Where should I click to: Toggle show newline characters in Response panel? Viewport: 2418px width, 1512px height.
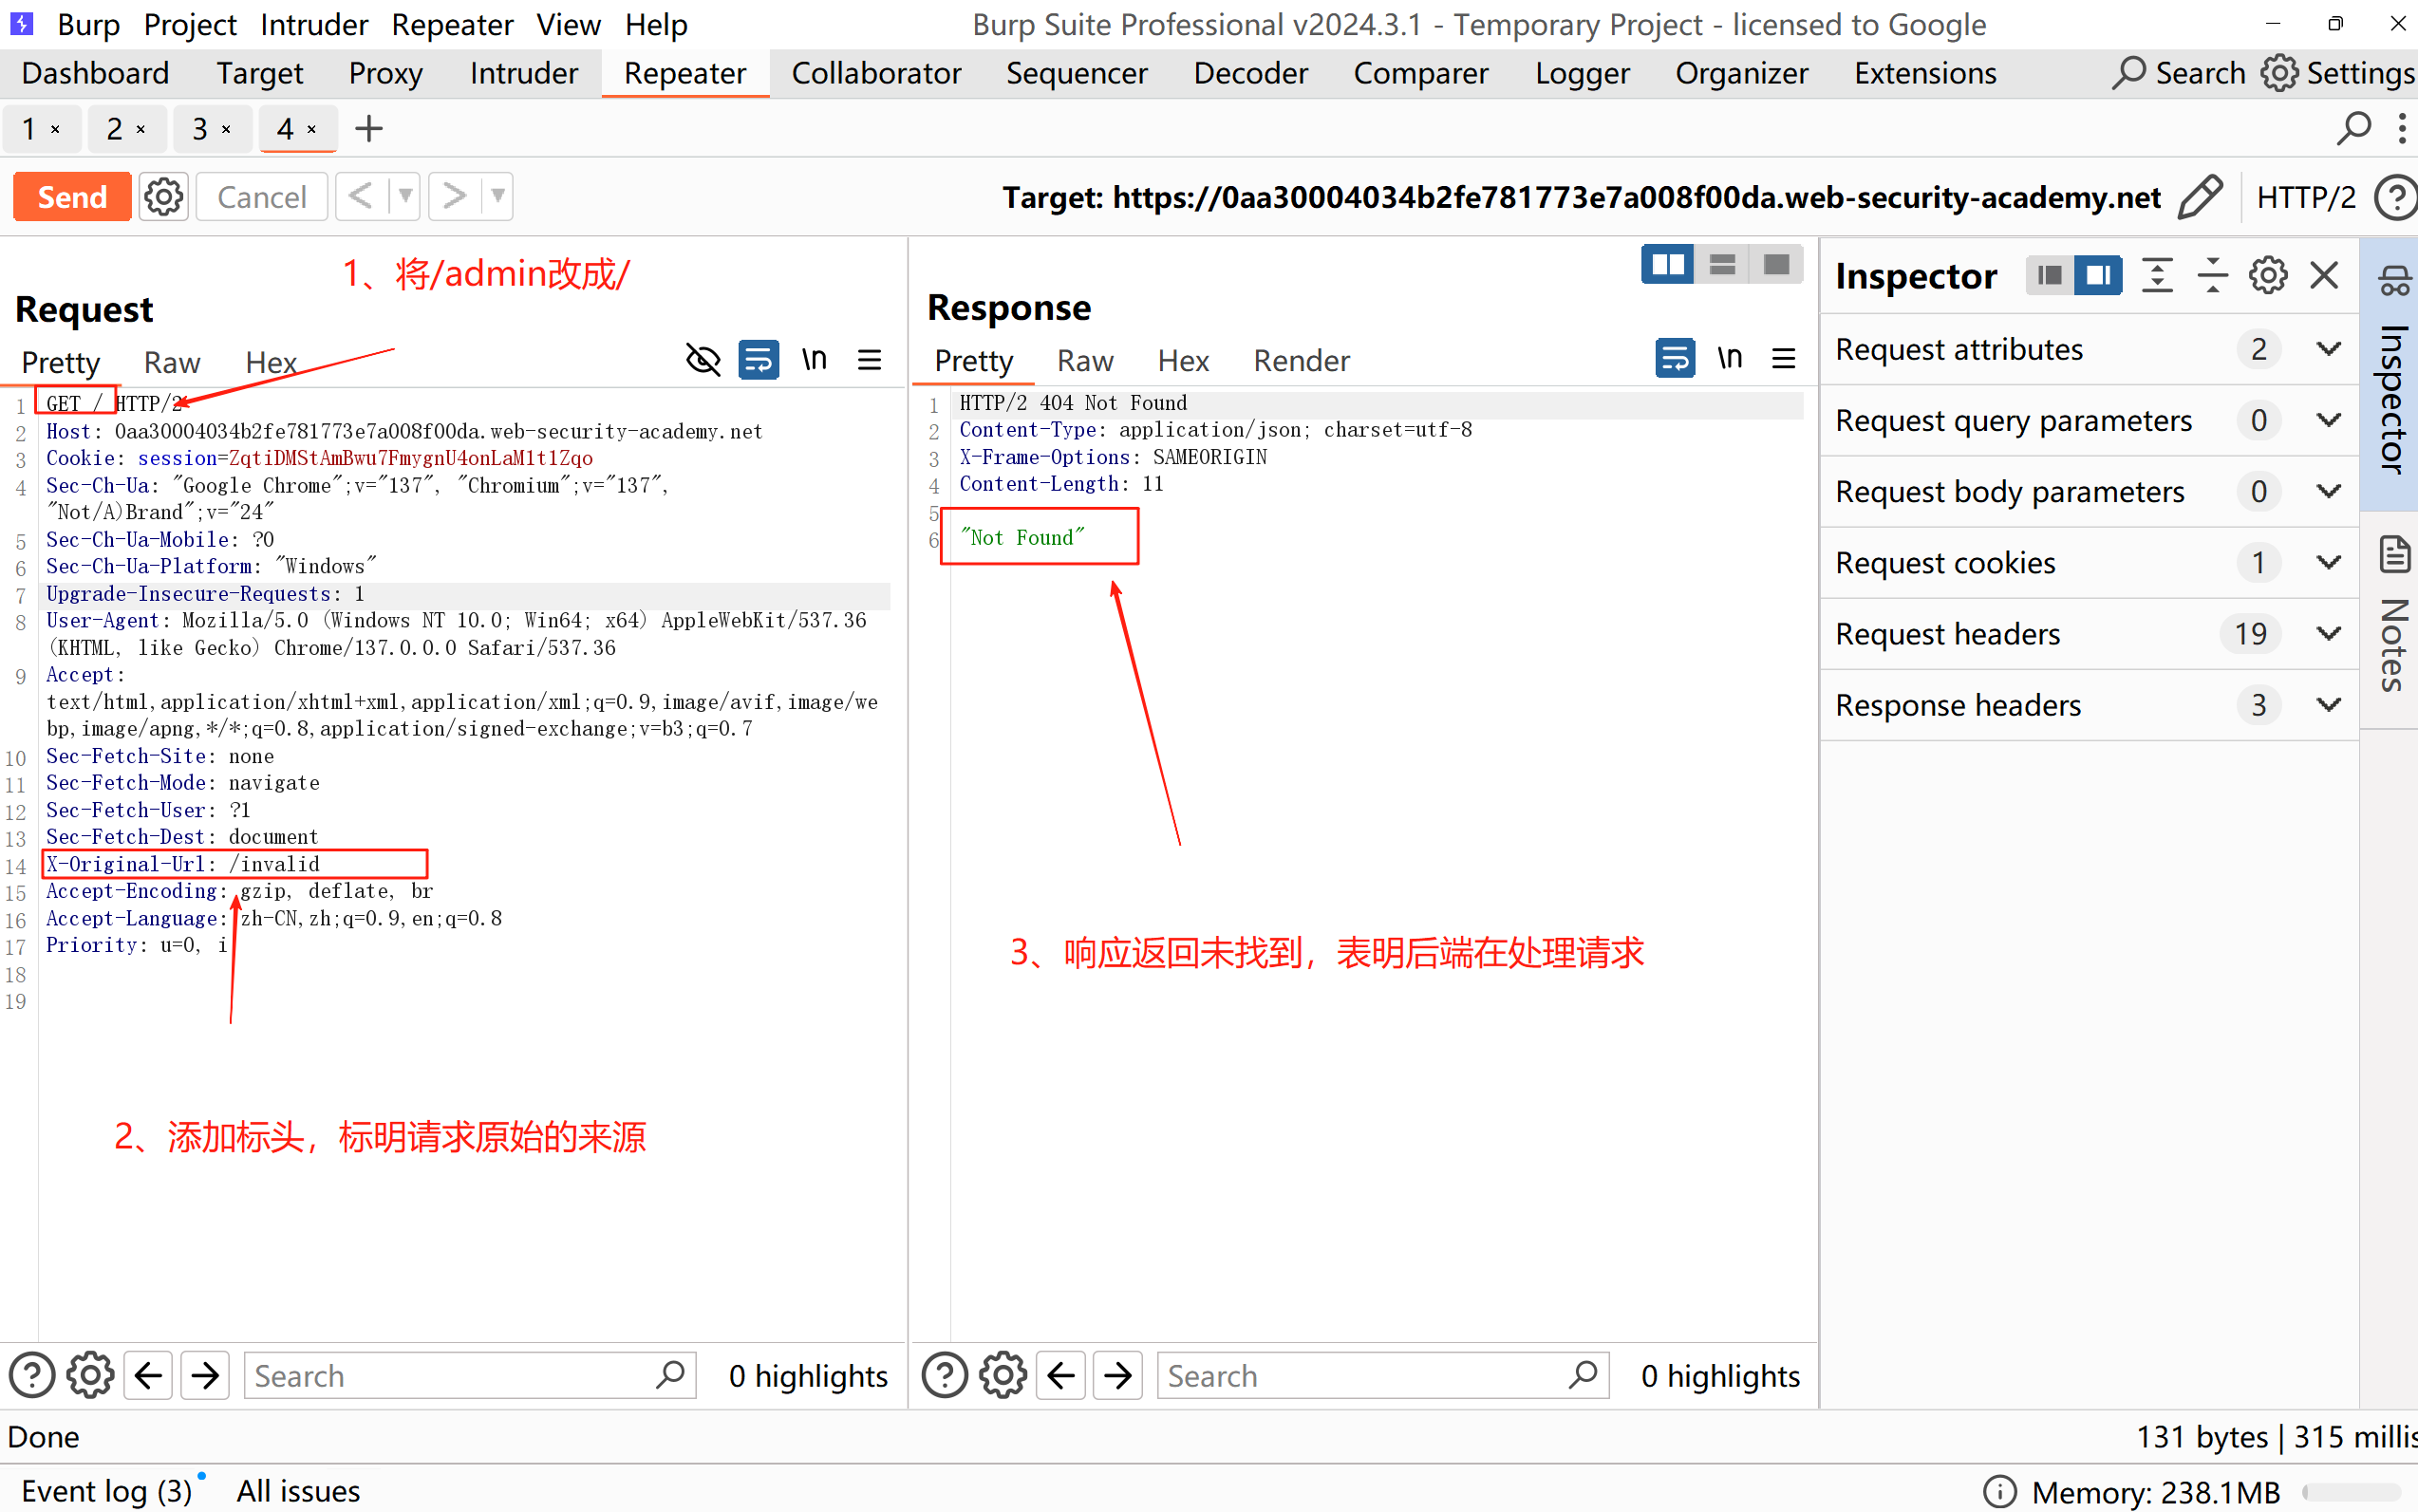pyautogui.click(x=1729, y=358)
